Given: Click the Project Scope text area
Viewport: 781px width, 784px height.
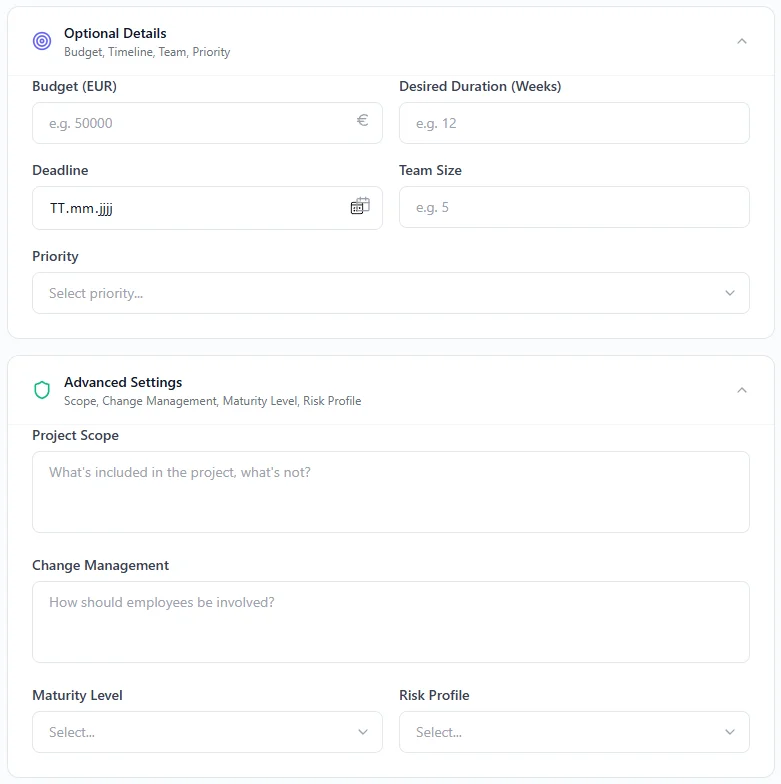Looking at the screenshot, I should point(390,491).
